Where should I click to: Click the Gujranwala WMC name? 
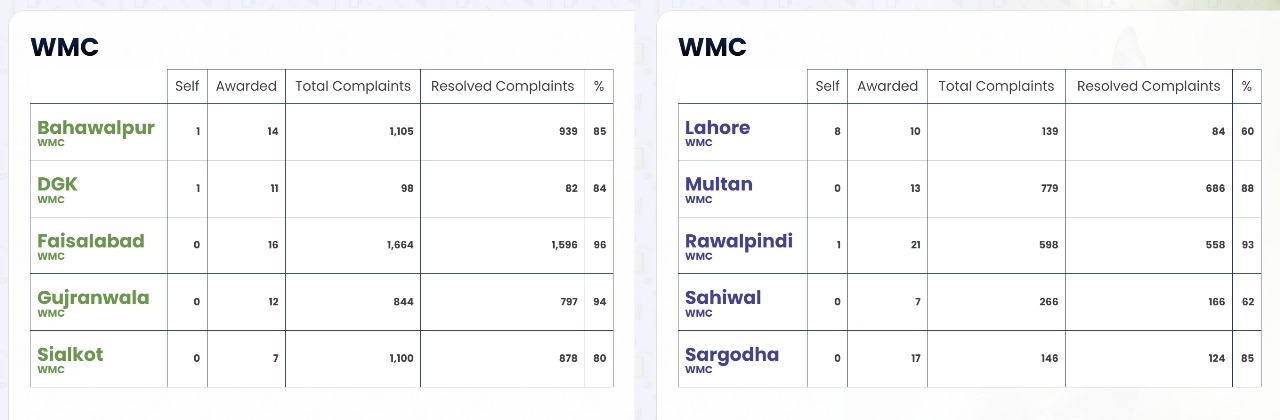pyautogui.click(x=93, y=298)
